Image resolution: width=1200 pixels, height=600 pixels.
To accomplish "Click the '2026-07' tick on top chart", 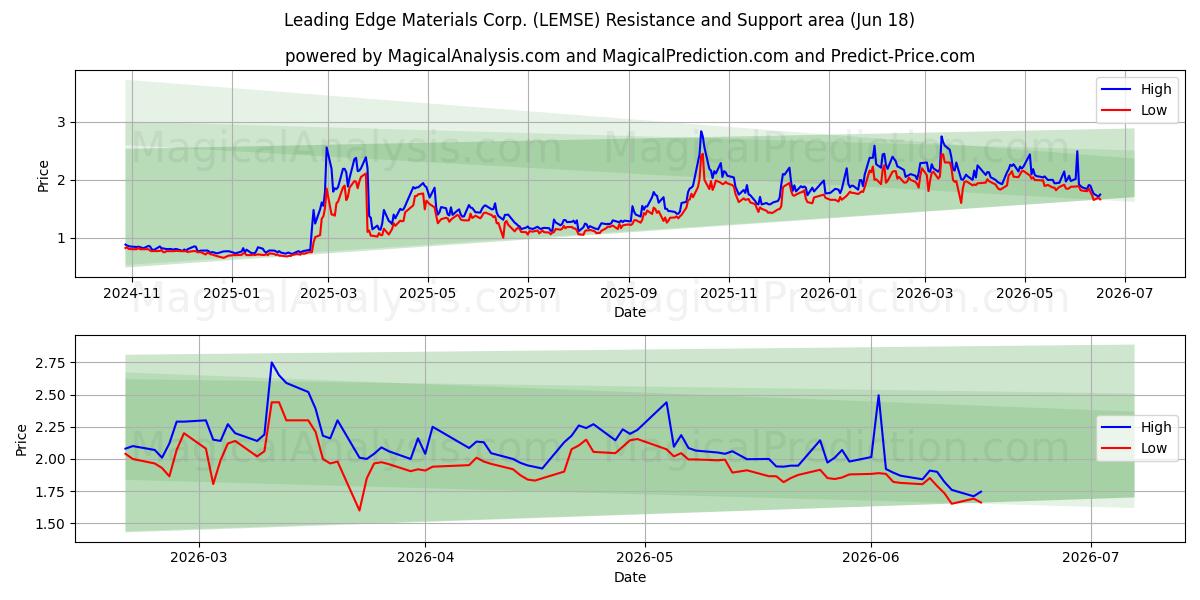I will tap(1124, 293).
